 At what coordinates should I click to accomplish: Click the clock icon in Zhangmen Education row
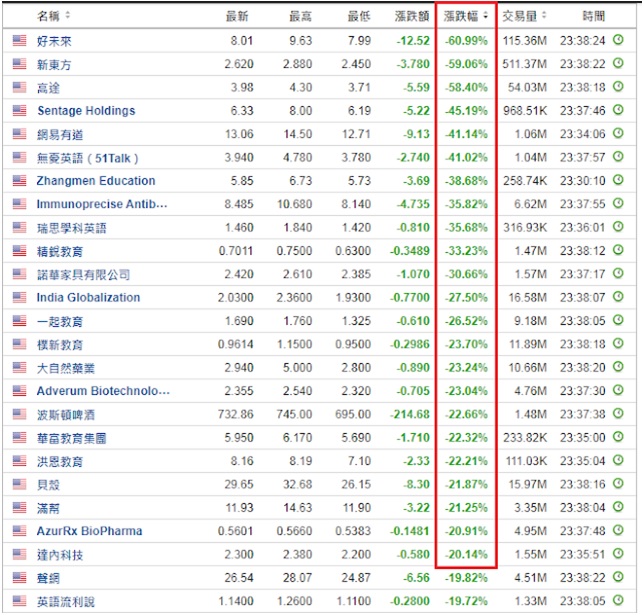tap(618, 180)
